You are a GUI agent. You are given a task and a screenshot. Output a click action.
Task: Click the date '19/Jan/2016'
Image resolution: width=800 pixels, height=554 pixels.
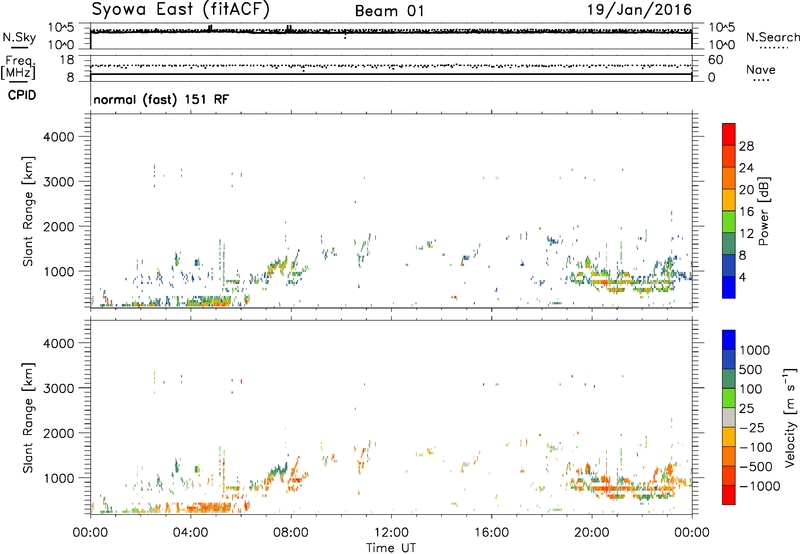point(639,10)
